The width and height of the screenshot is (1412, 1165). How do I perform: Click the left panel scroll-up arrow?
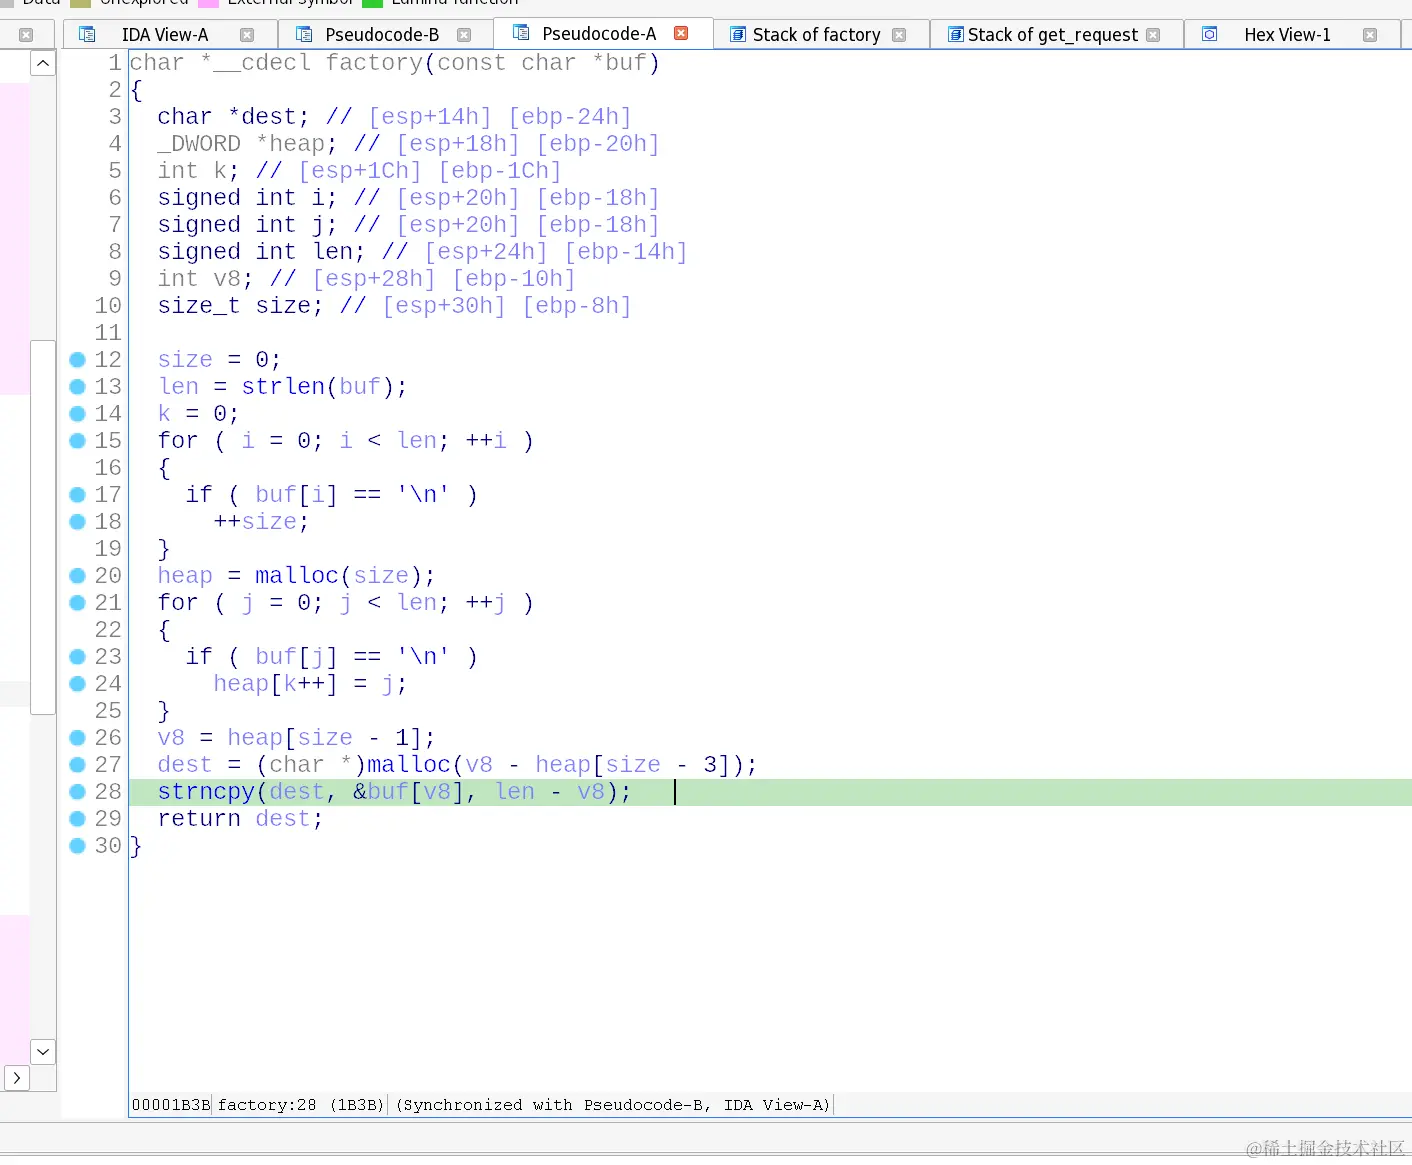43,64
